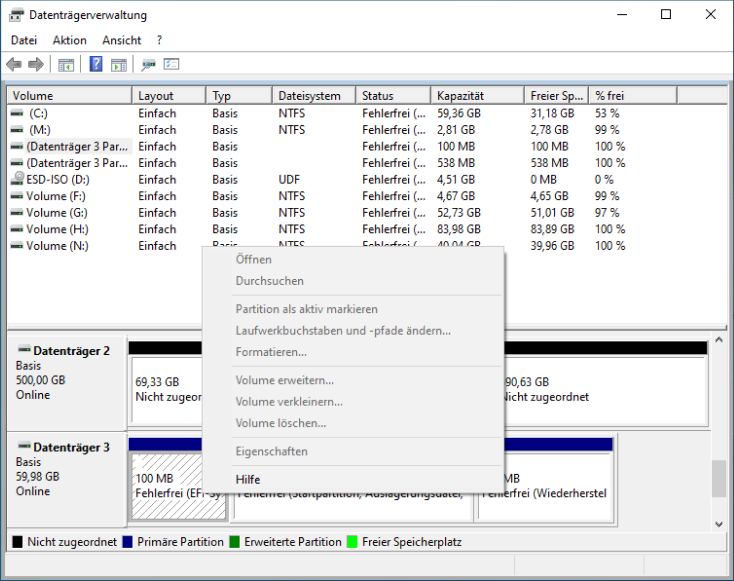The height and width of the screenshot is (581, 734).
Task: Click drive icon of 100 MB Datenträger 3 partition row
Action: [x=17, y=147]
